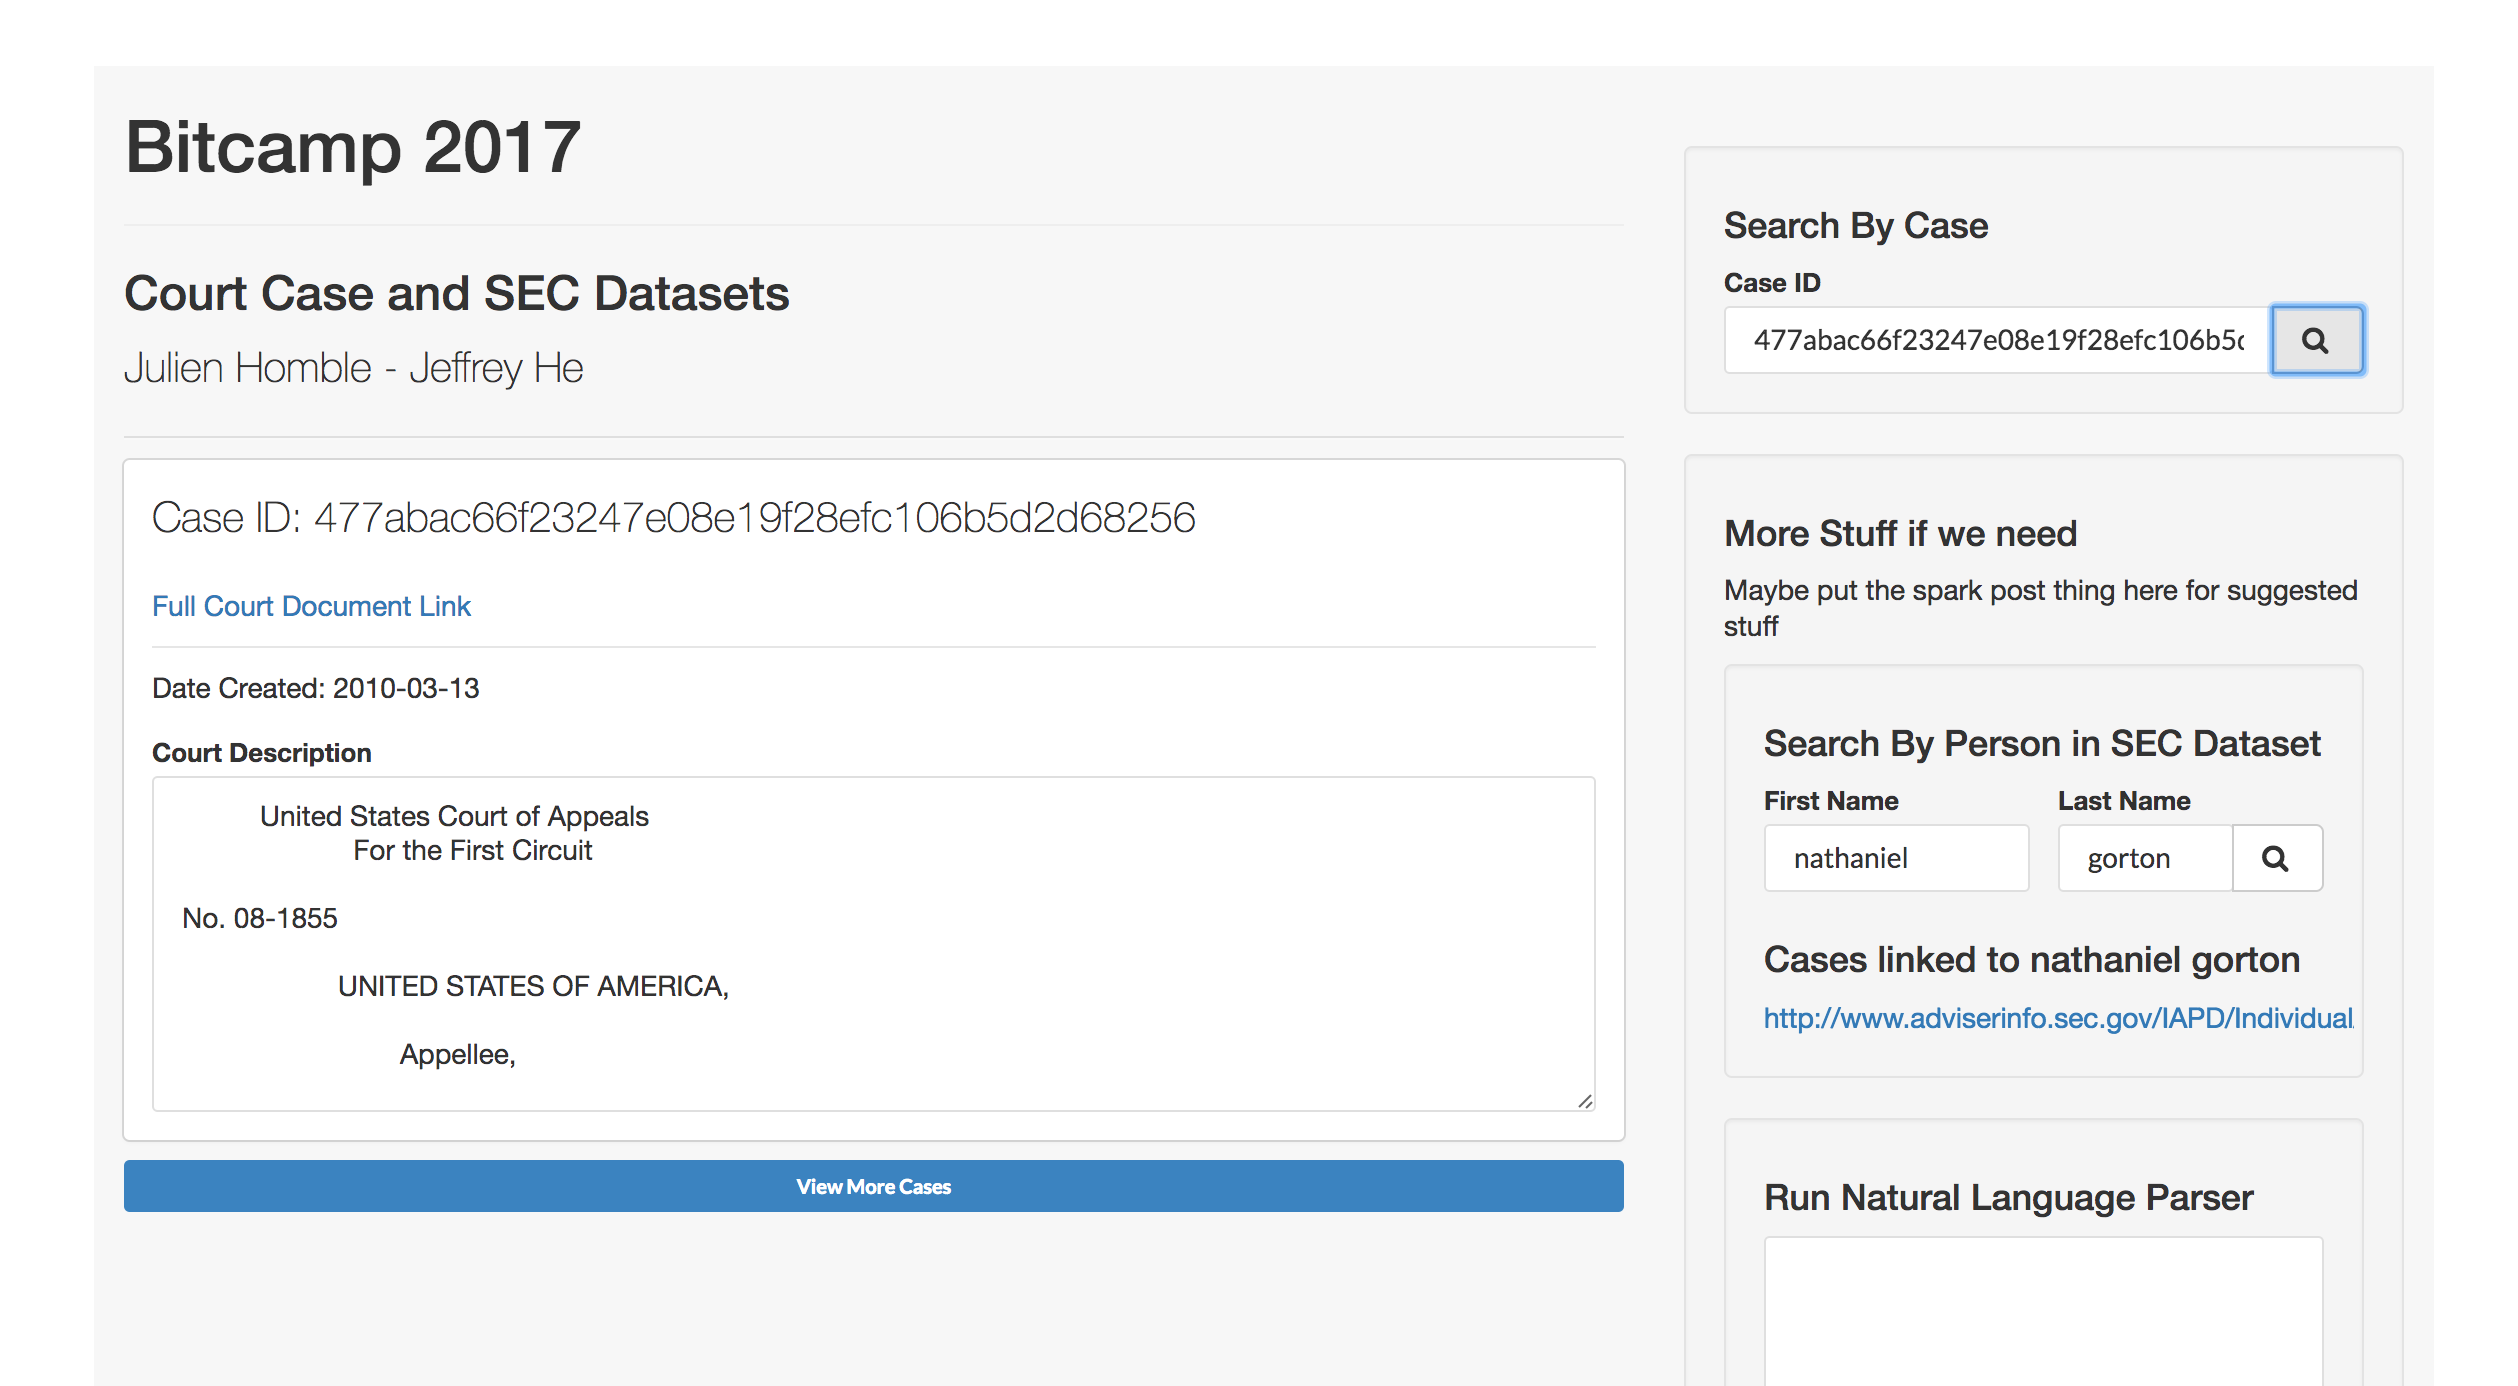Click the Natural Language Parser text box

pyautogui.click(x=2042, y=1310)
